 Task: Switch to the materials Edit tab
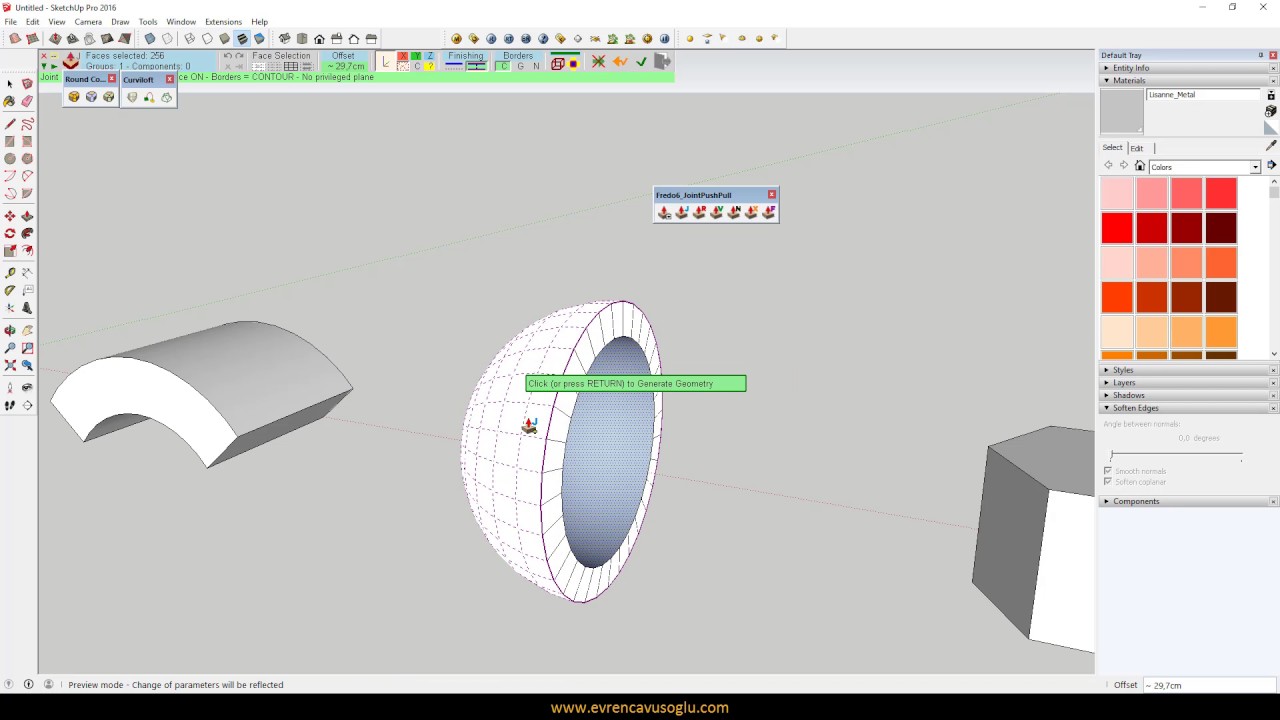(x=1137, y=148)
